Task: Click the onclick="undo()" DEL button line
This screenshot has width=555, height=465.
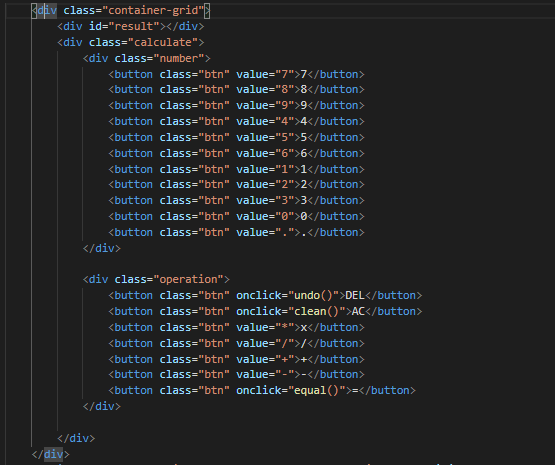Action: click(x=265, y=295)
